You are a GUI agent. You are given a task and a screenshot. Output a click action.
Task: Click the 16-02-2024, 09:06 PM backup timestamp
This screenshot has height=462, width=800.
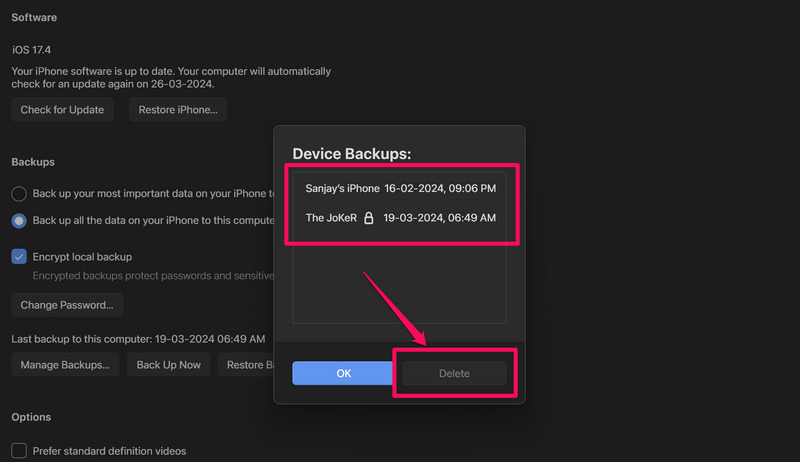440,188
